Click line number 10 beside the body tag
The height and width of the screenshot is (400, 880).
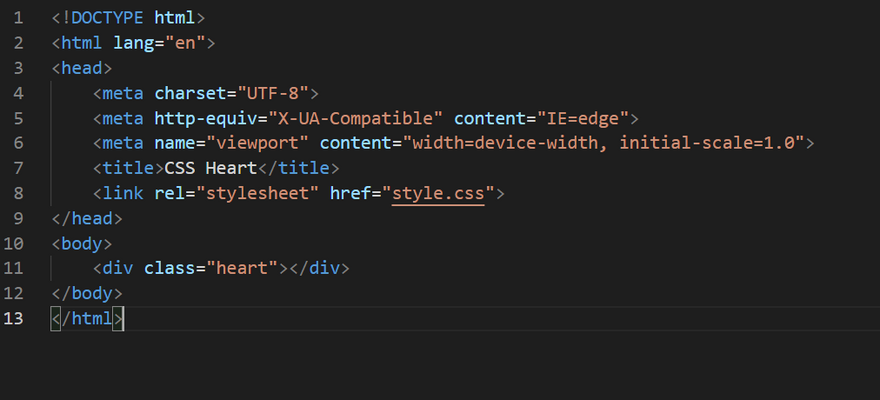[14, 243]
